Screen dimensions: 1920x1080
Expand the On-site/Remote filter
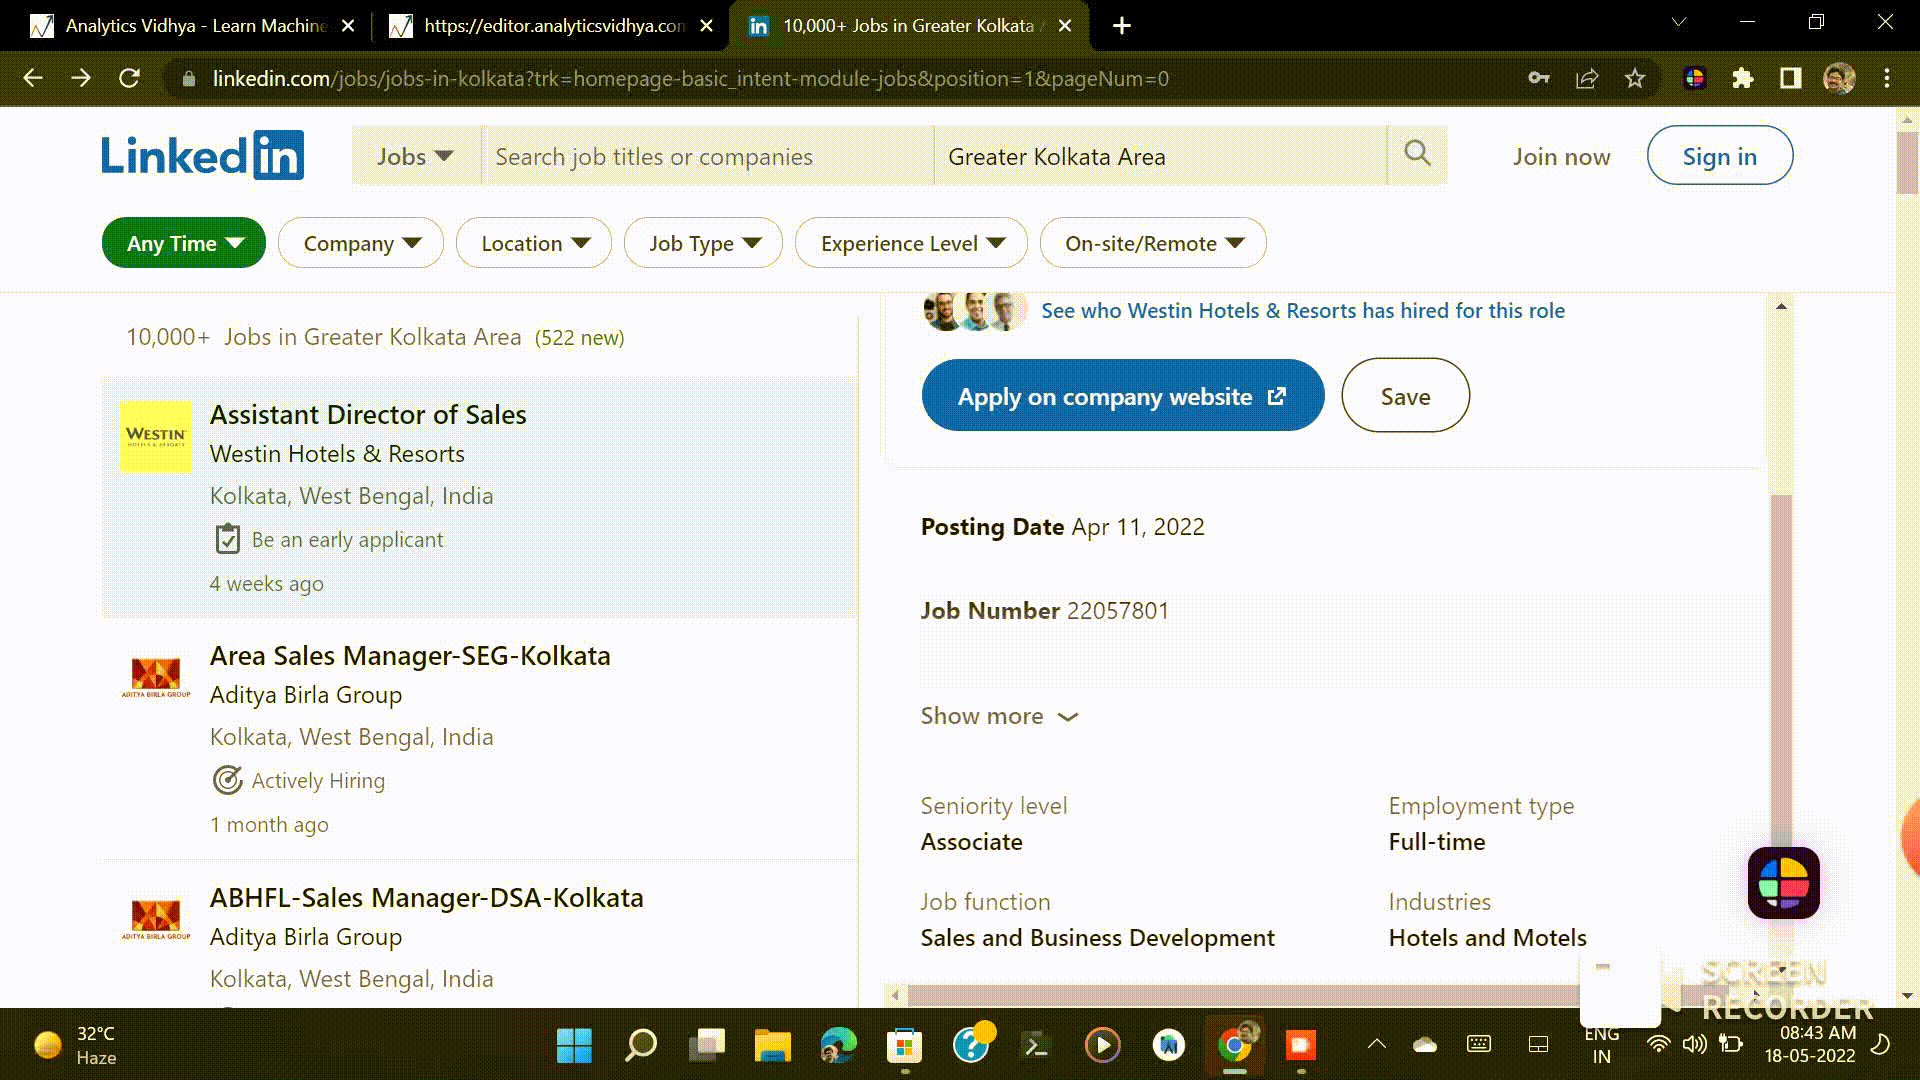(x=1153, y=243)
